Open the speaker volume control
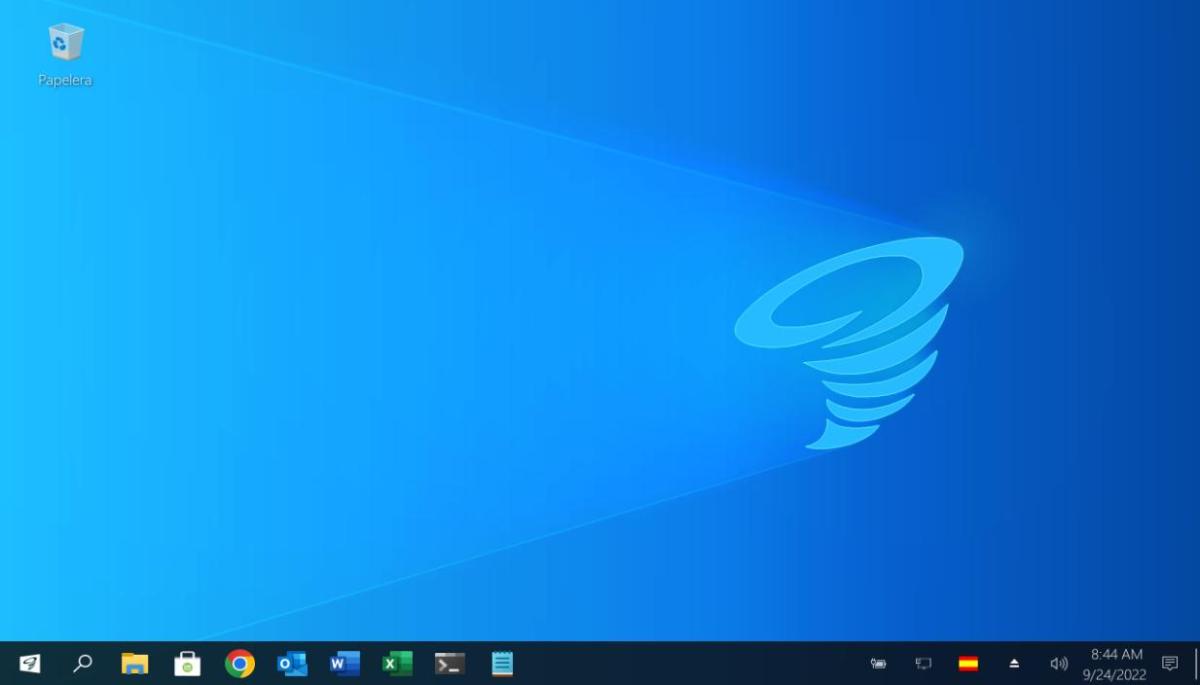 click(x=1059, y=663)
